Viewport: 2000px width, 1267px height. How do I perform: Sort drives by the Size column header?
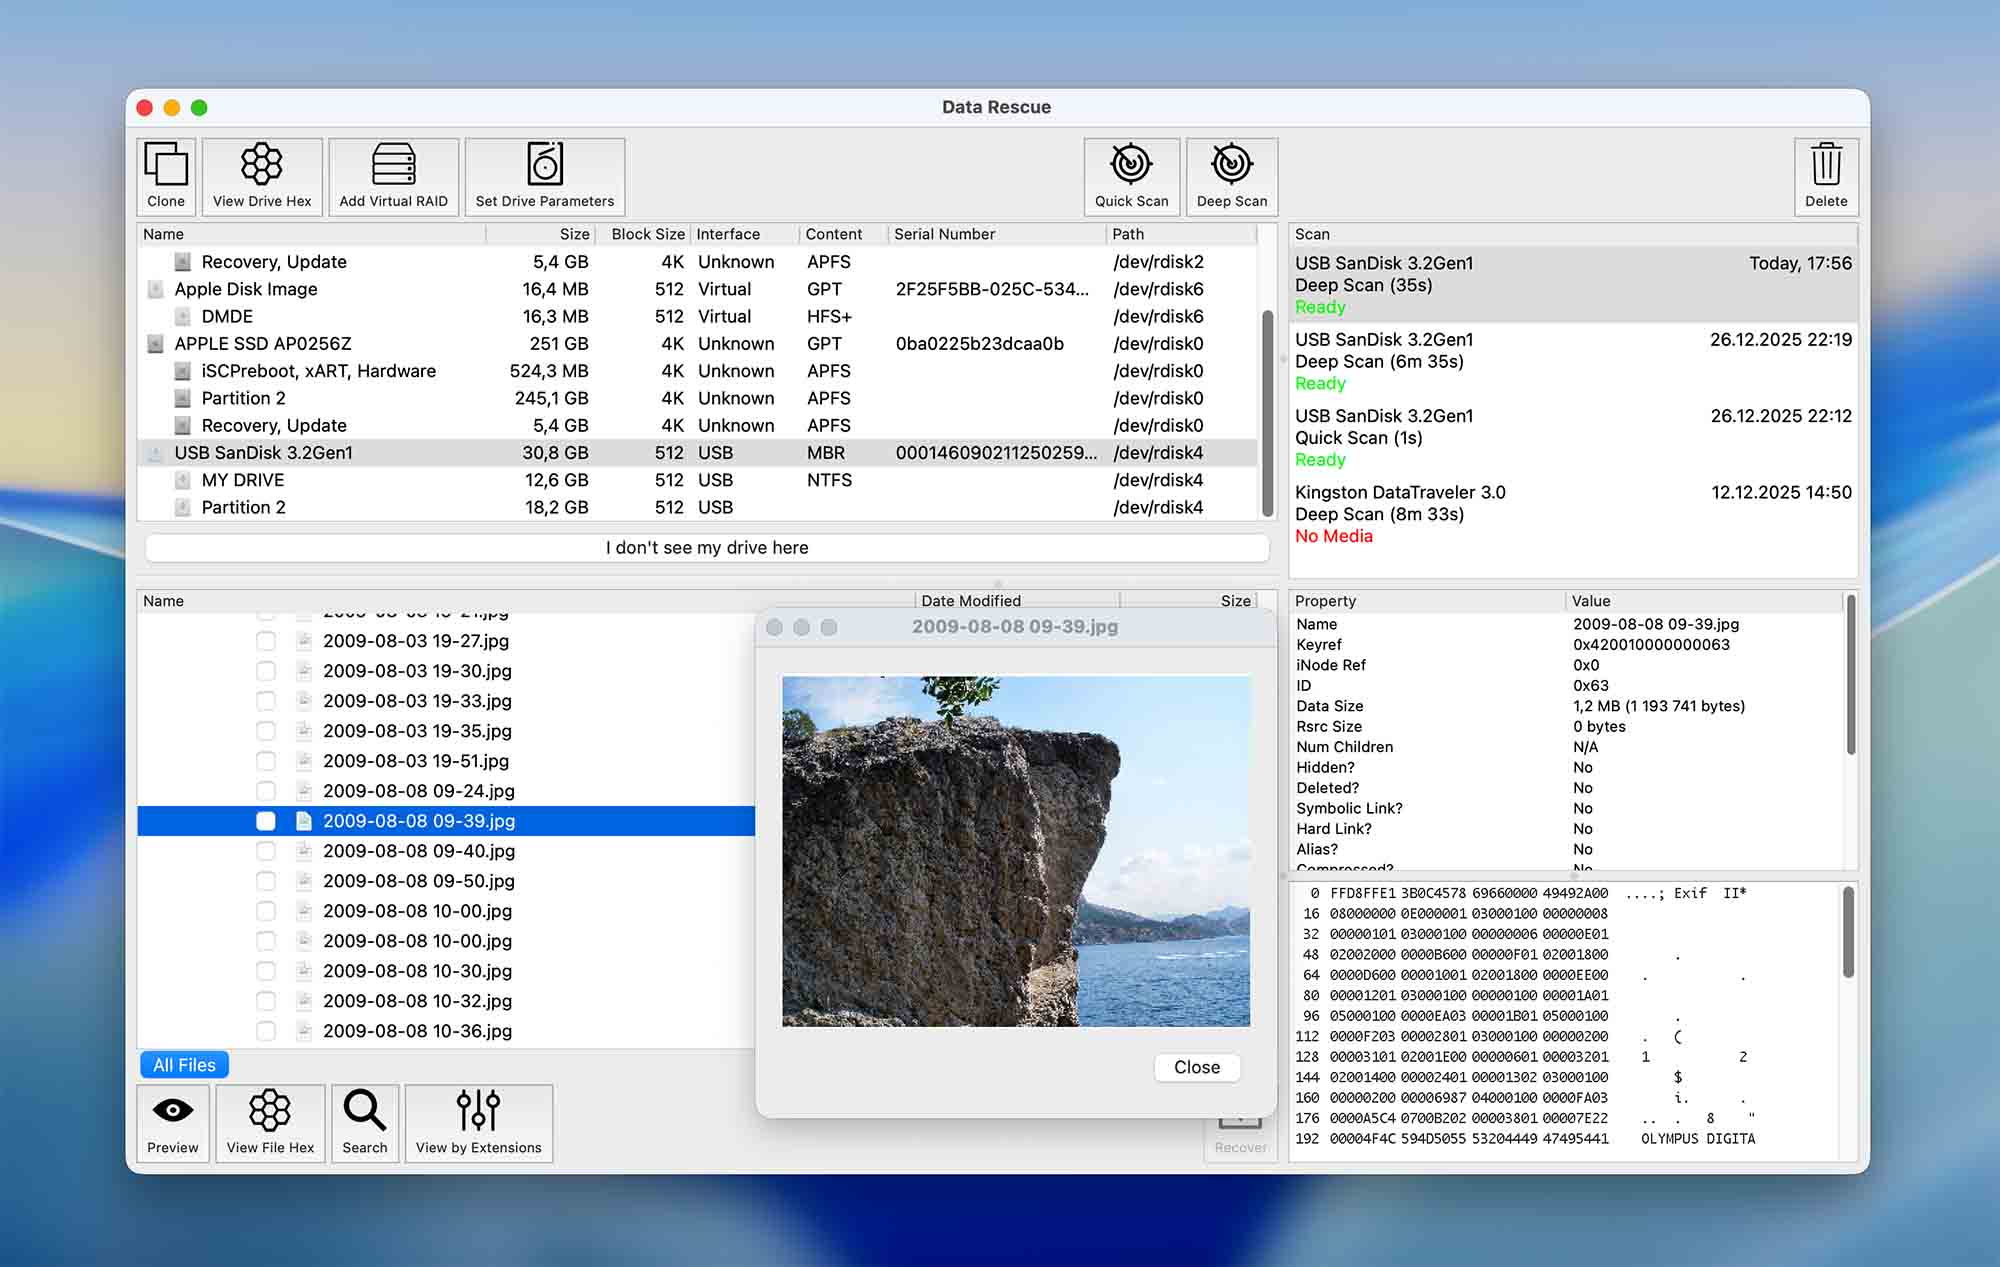click(x=540, y=234)
